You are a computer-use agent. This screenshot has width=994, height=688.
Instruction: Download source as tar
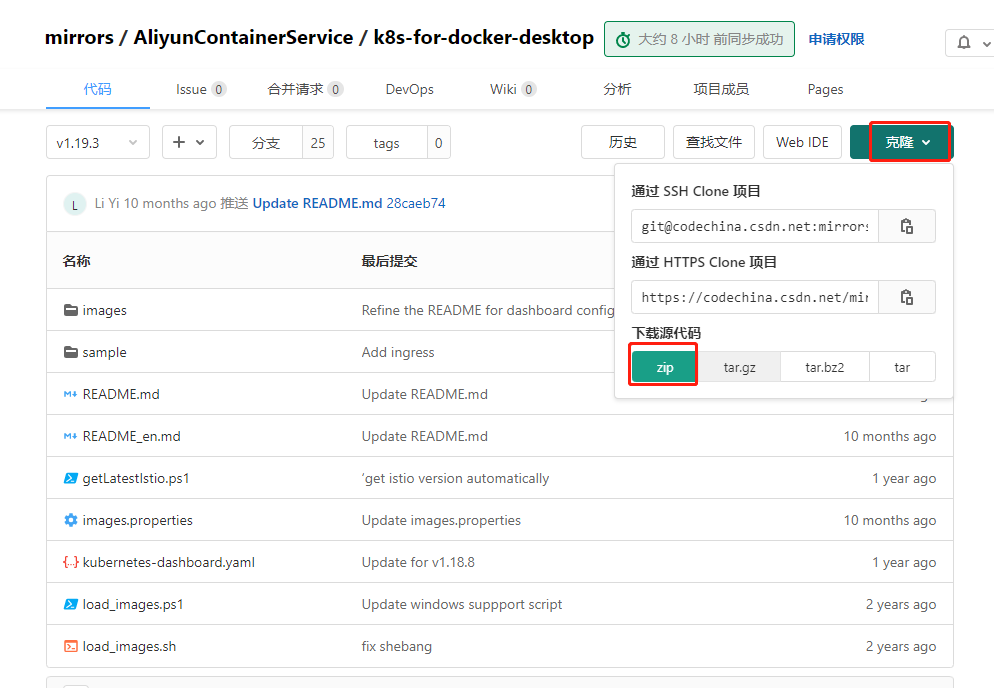(902, 367)
